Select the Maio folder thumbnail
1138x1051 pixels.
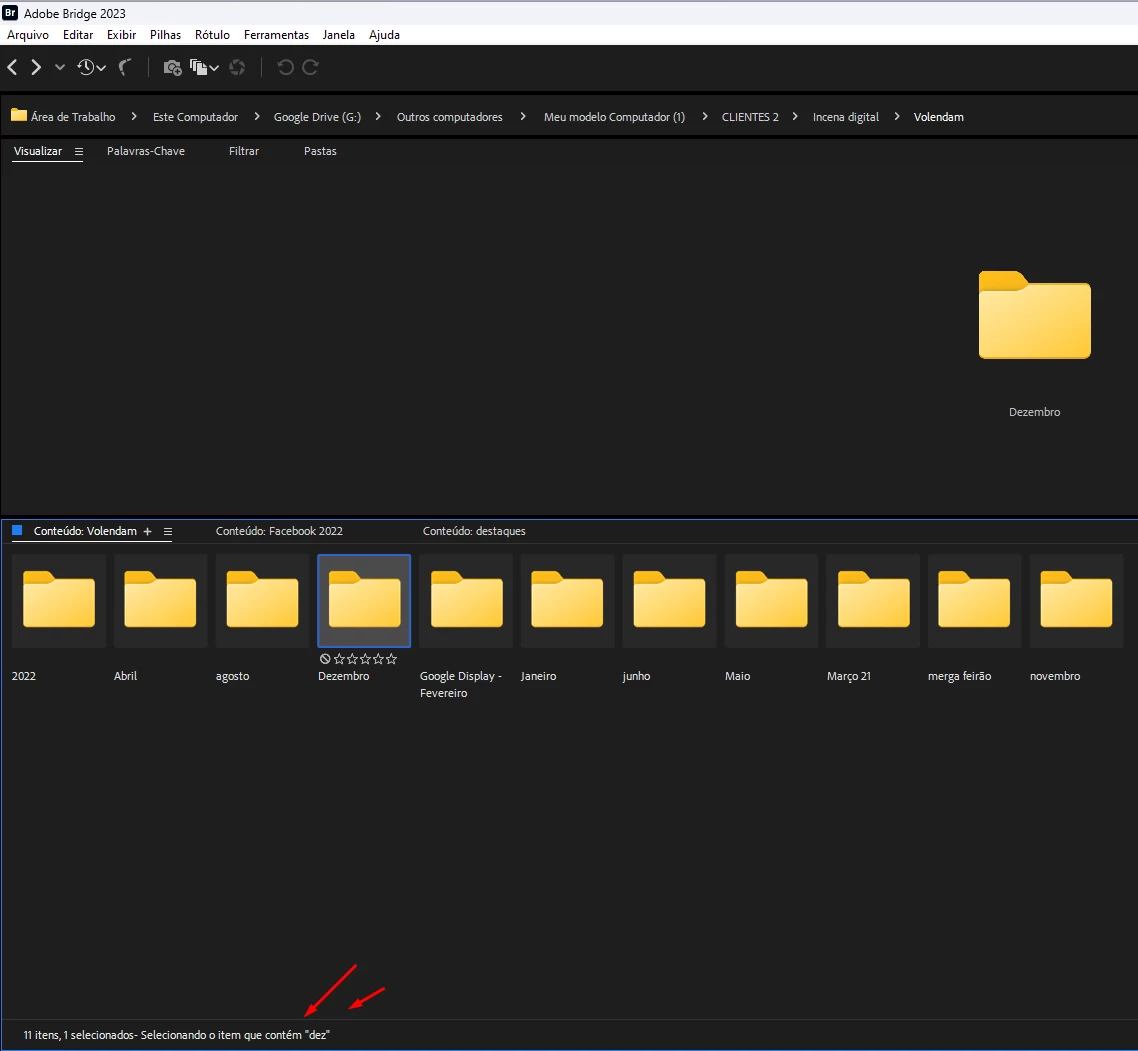[x=771, y=600]
